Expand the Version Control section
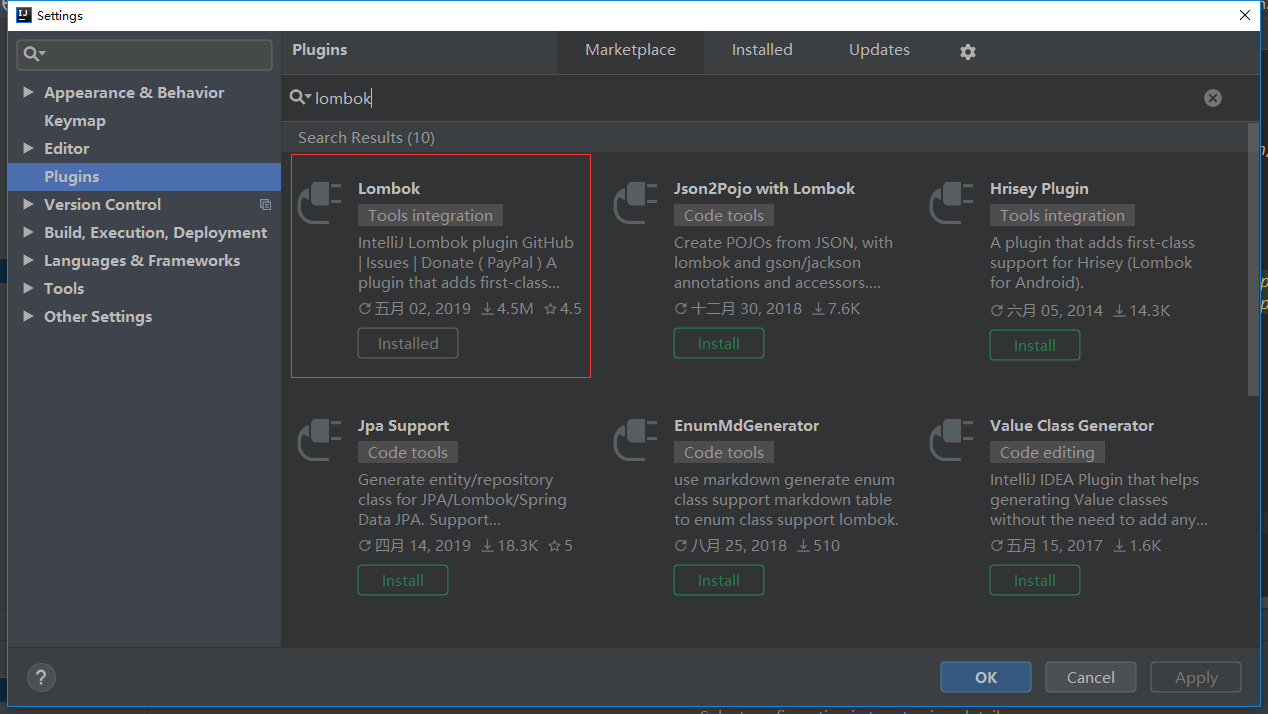 28,204
